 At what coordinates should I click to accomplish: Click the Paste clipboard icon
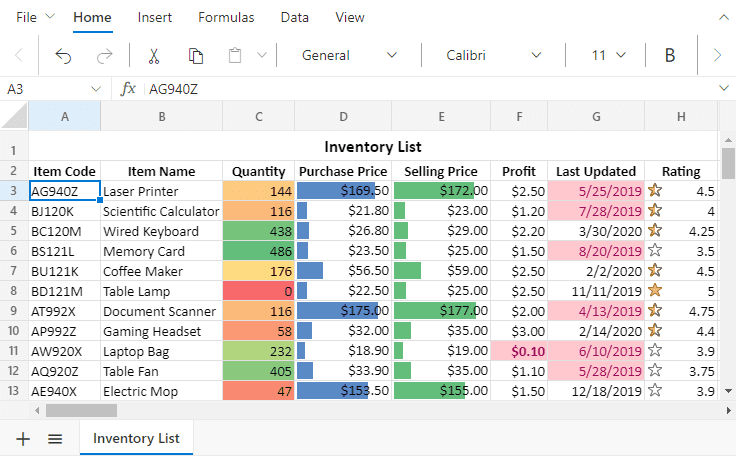click(235, 56)
